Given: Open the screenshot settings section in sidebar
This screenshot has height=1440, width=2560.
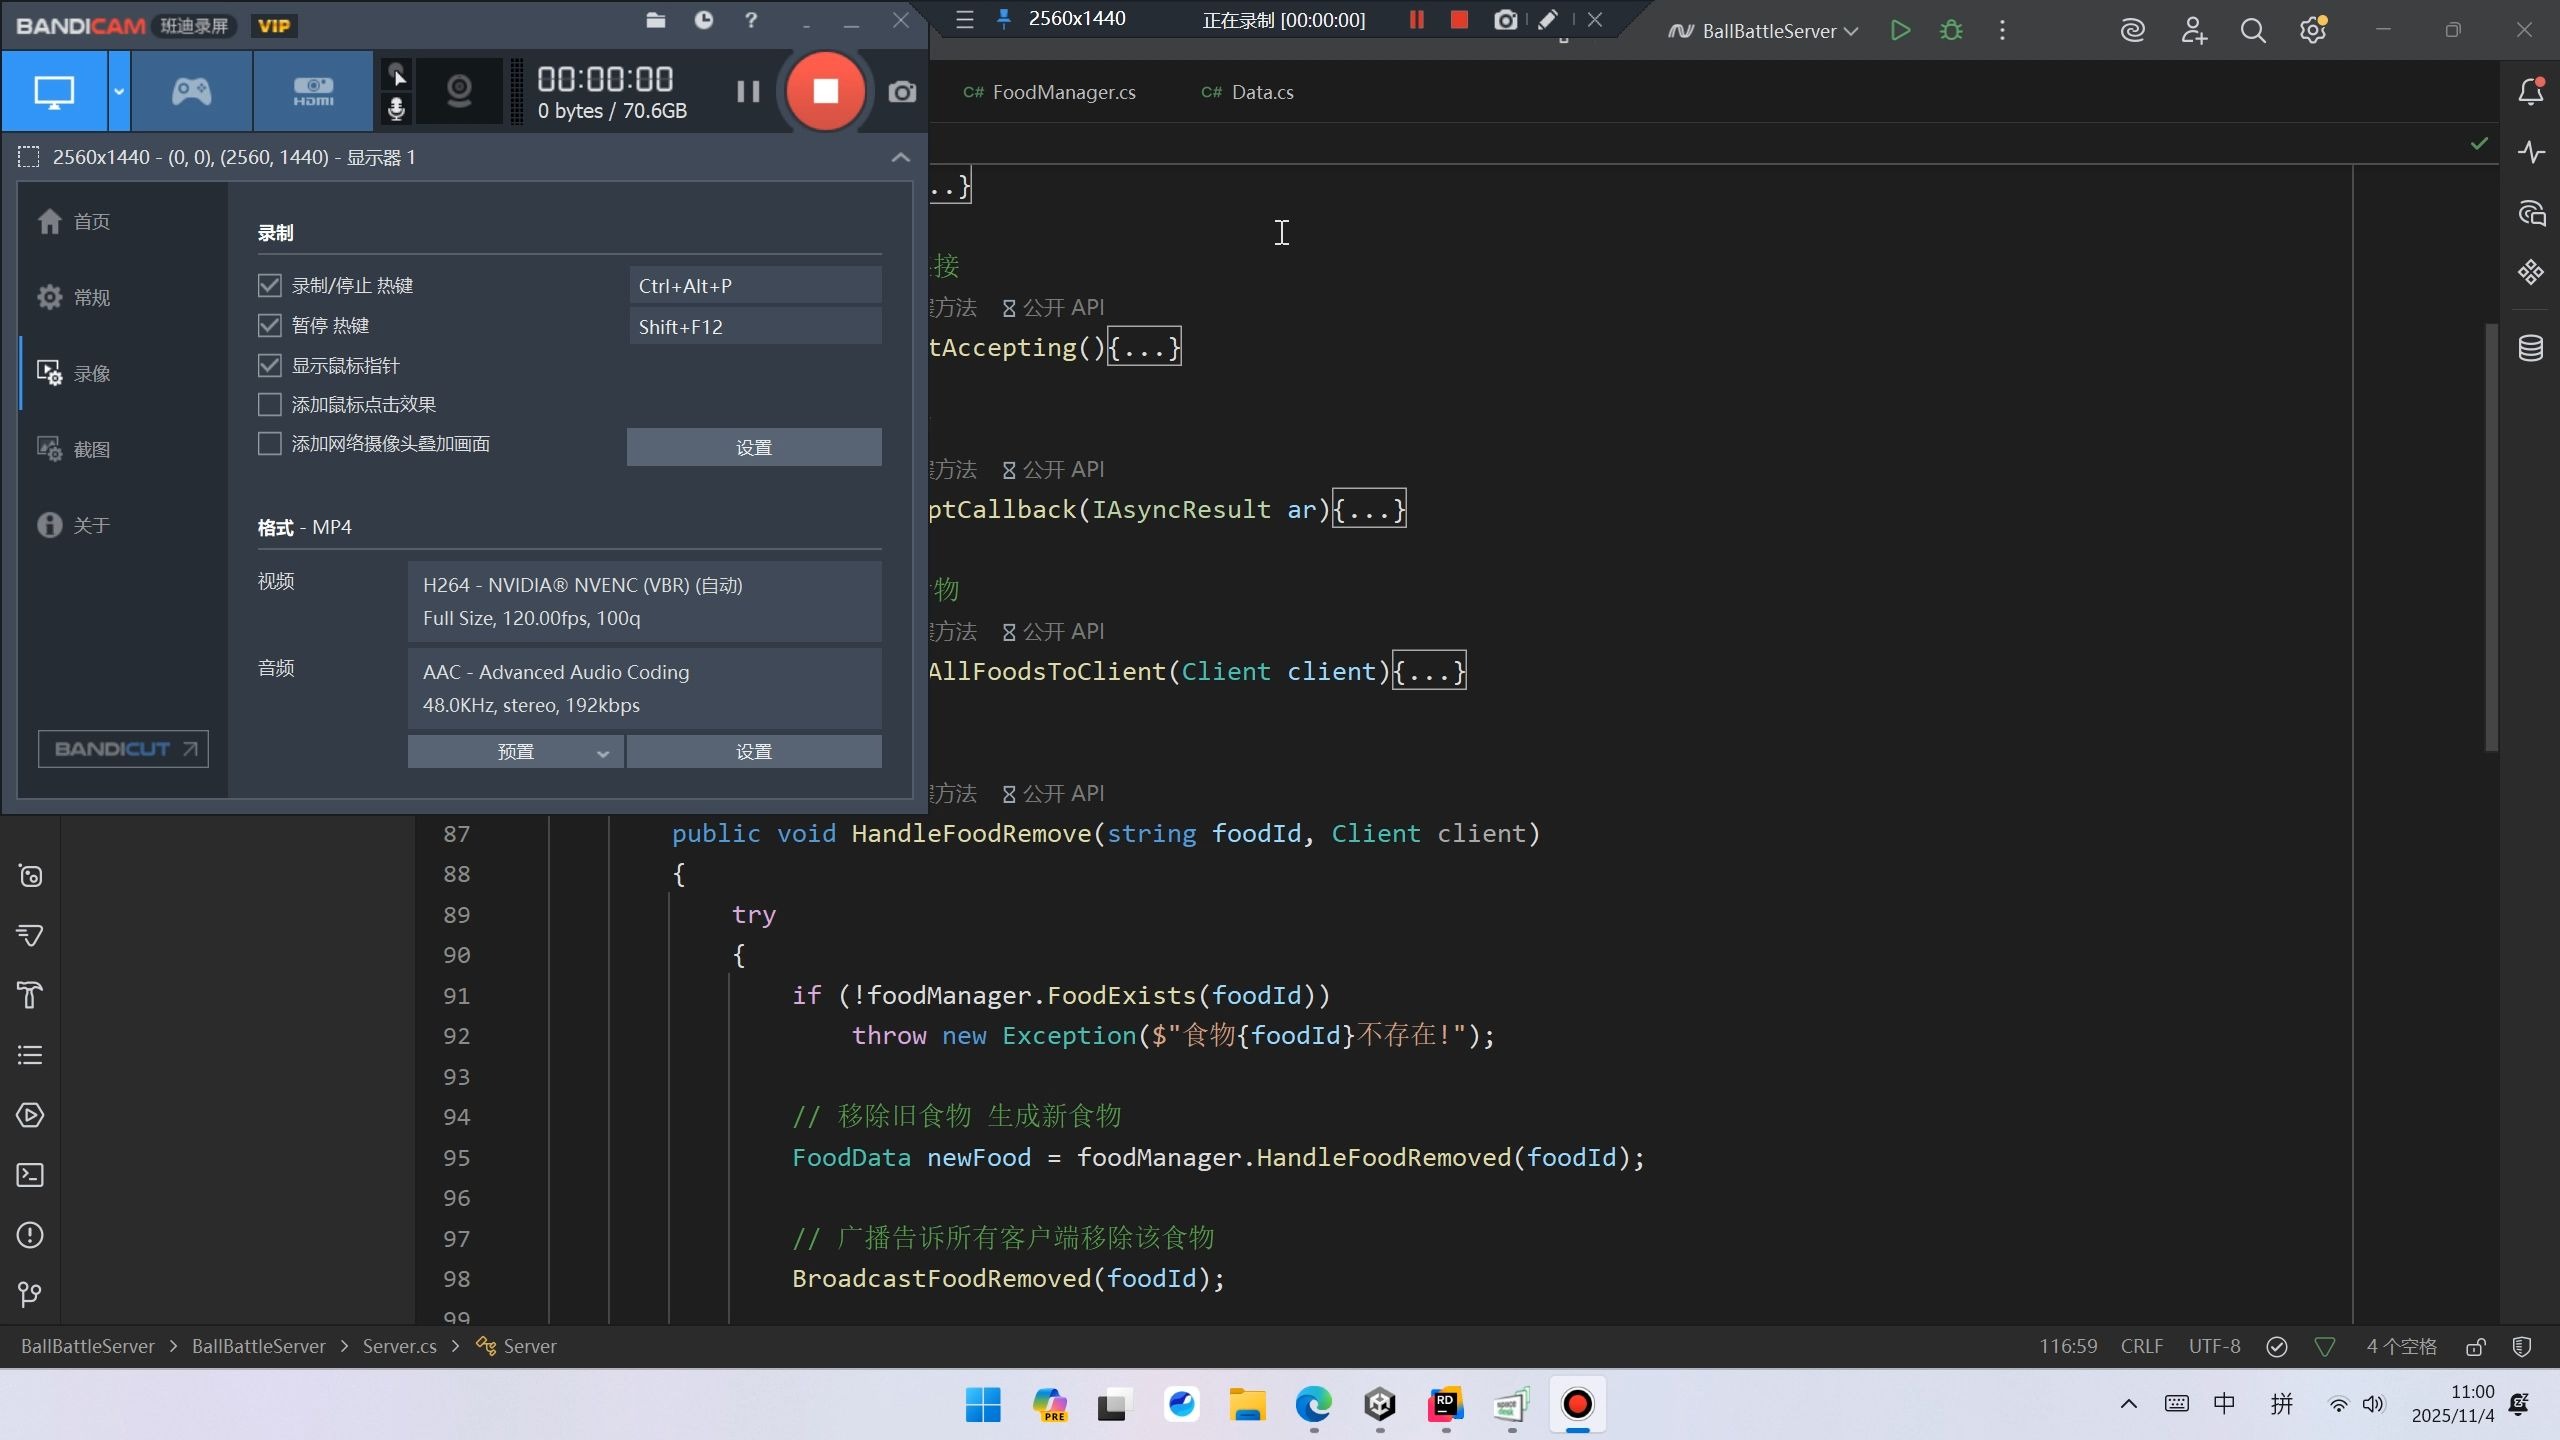Looking at the screenshot, I should (90, 450).
